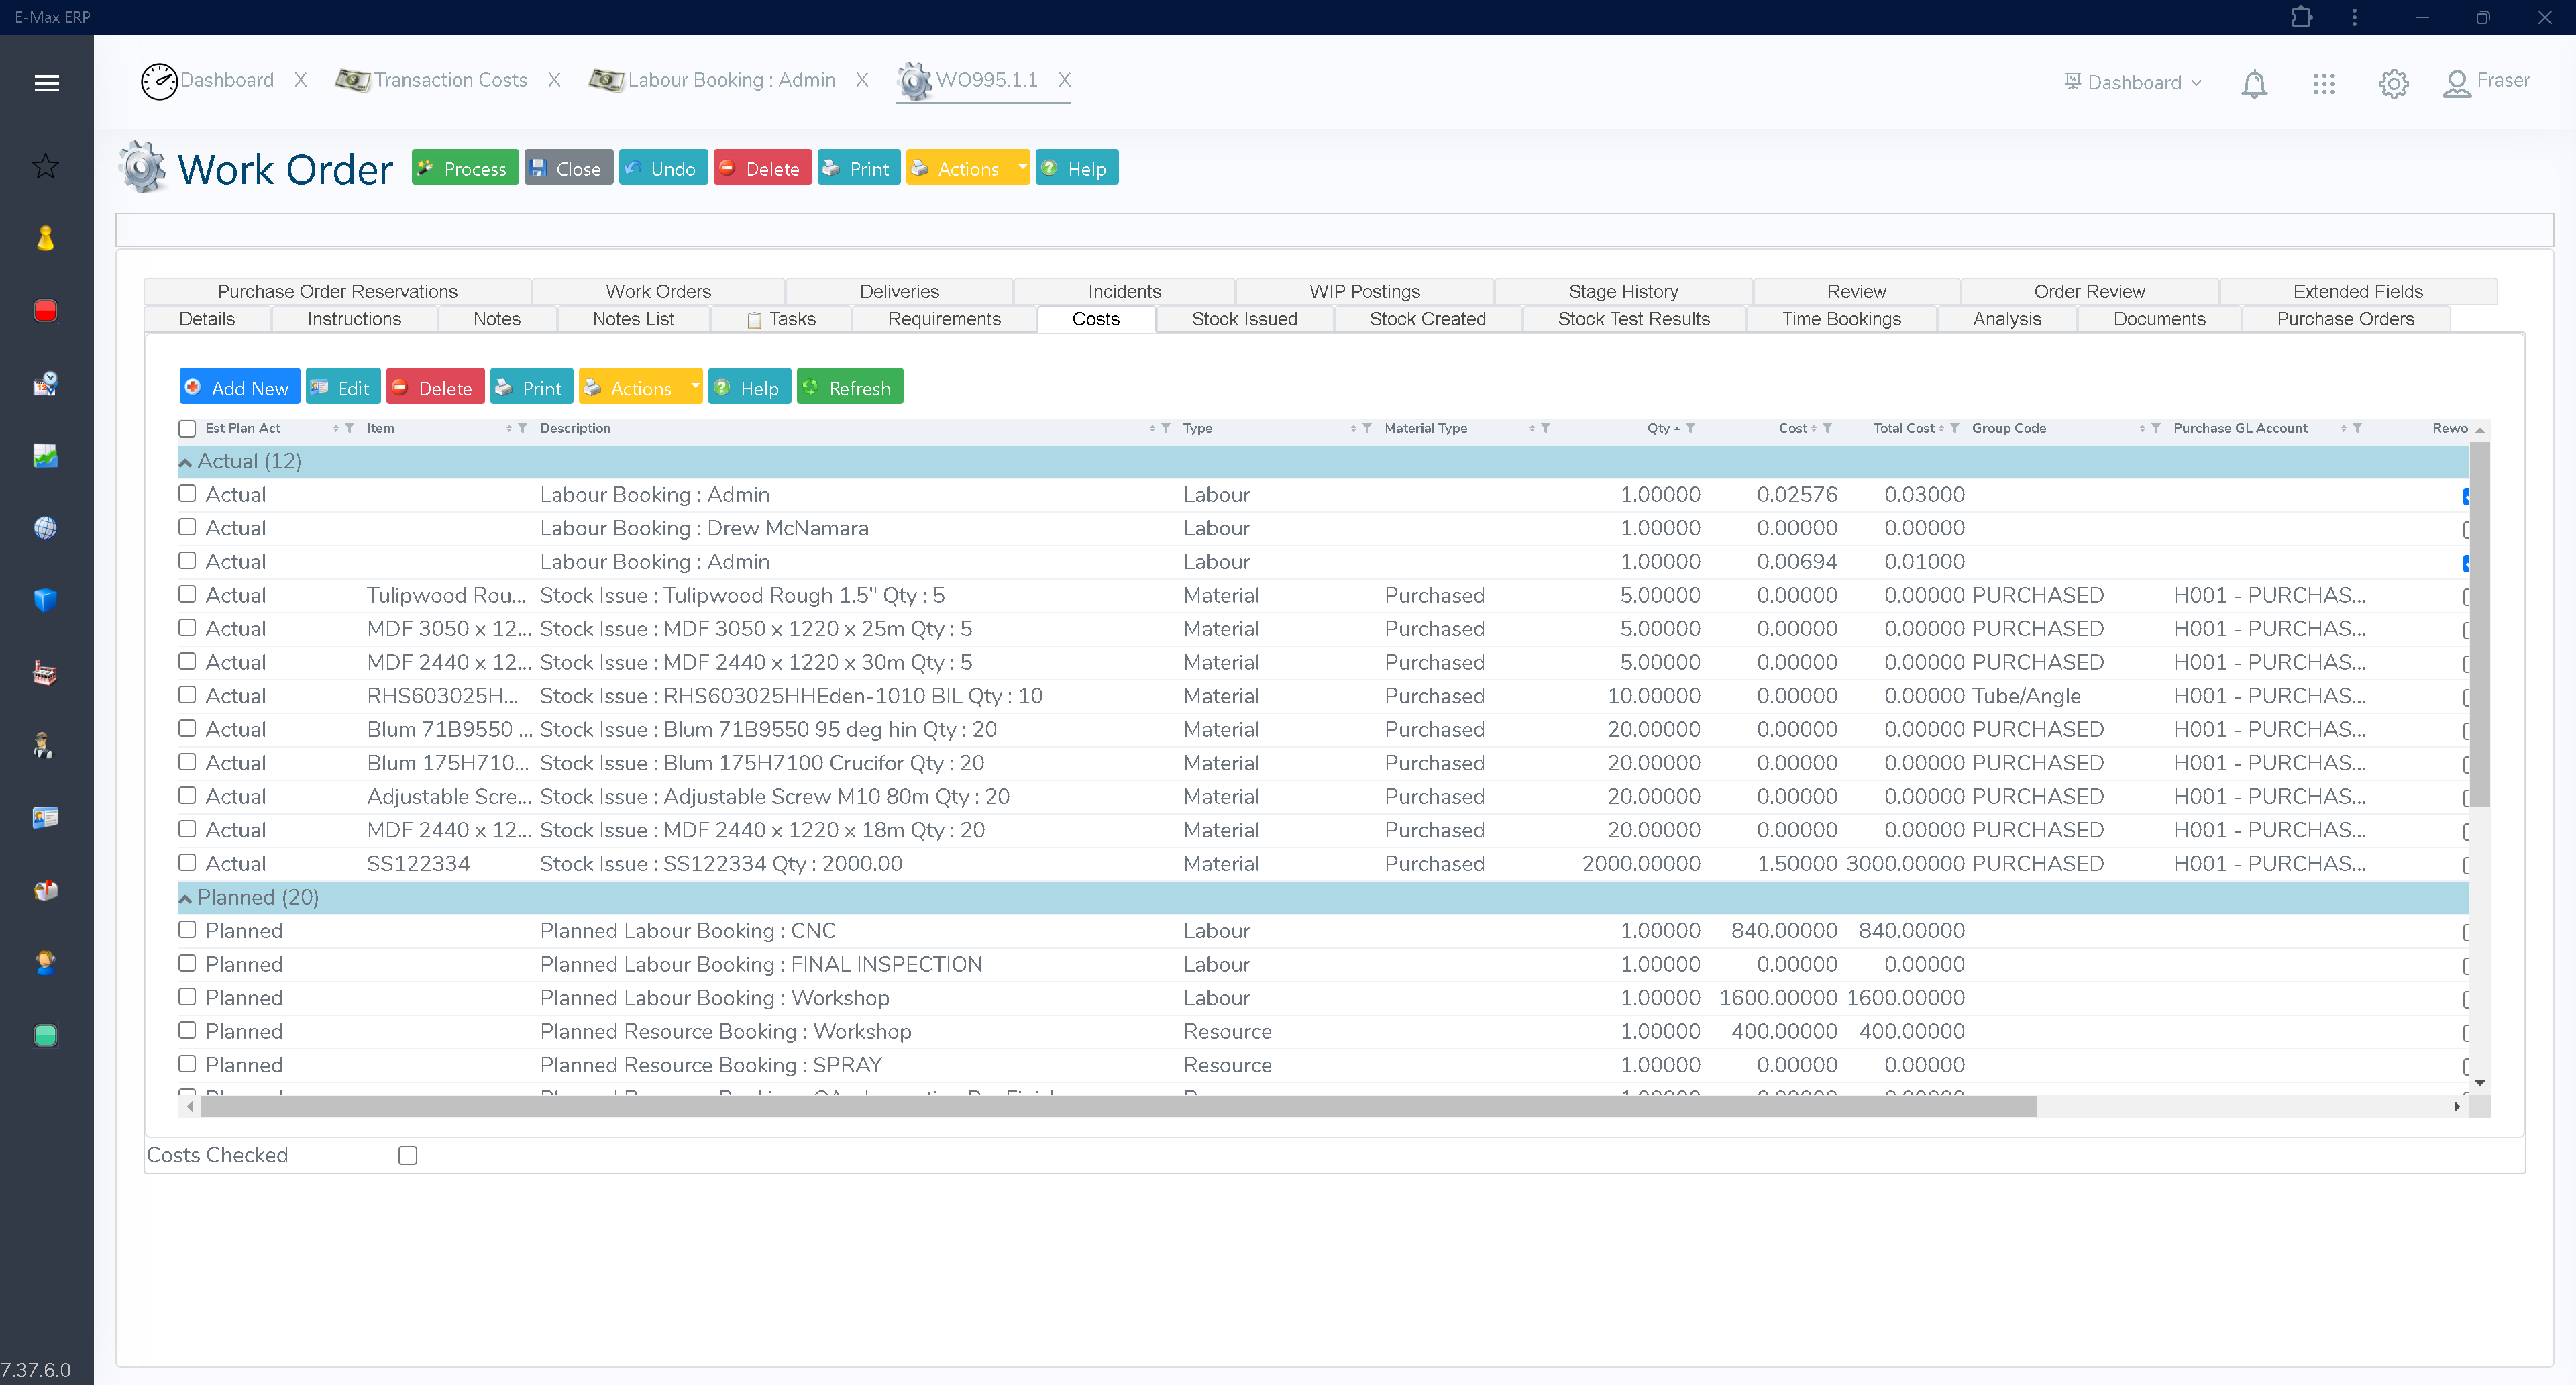Select the Tulipwood Rough 1.5" stock issue row checkbox
The width and height of the screenshot is (2576, 1385).
coord(187,594)
